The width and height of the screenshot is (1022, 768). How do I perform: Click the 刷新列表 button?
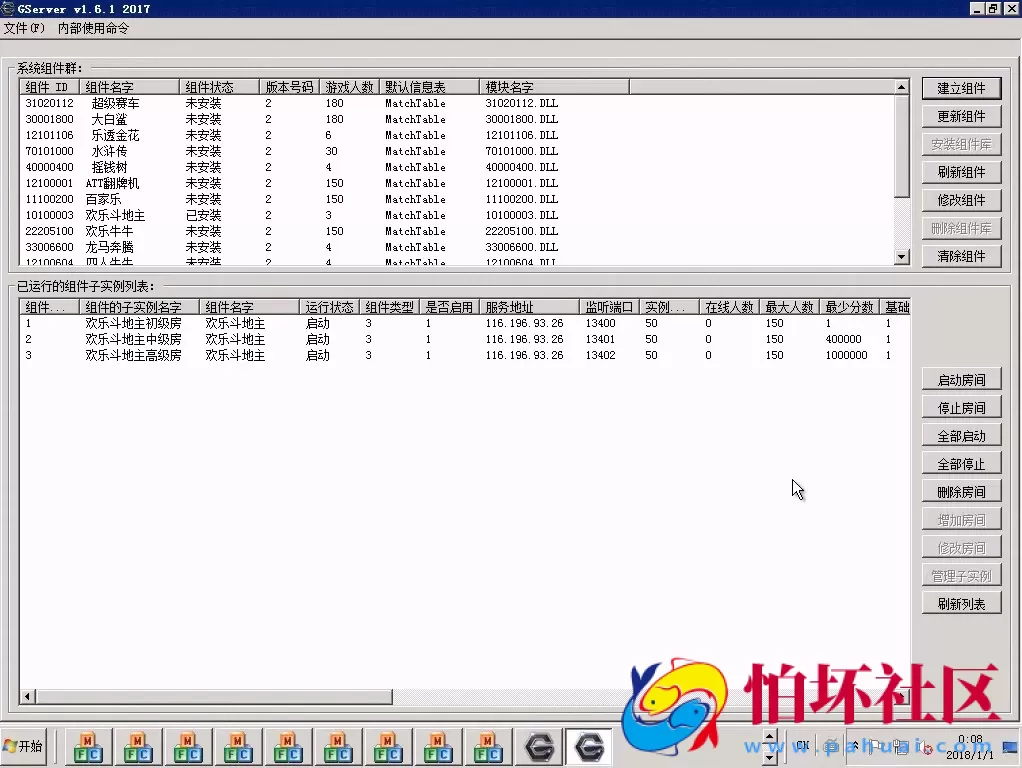coord(961,604)
